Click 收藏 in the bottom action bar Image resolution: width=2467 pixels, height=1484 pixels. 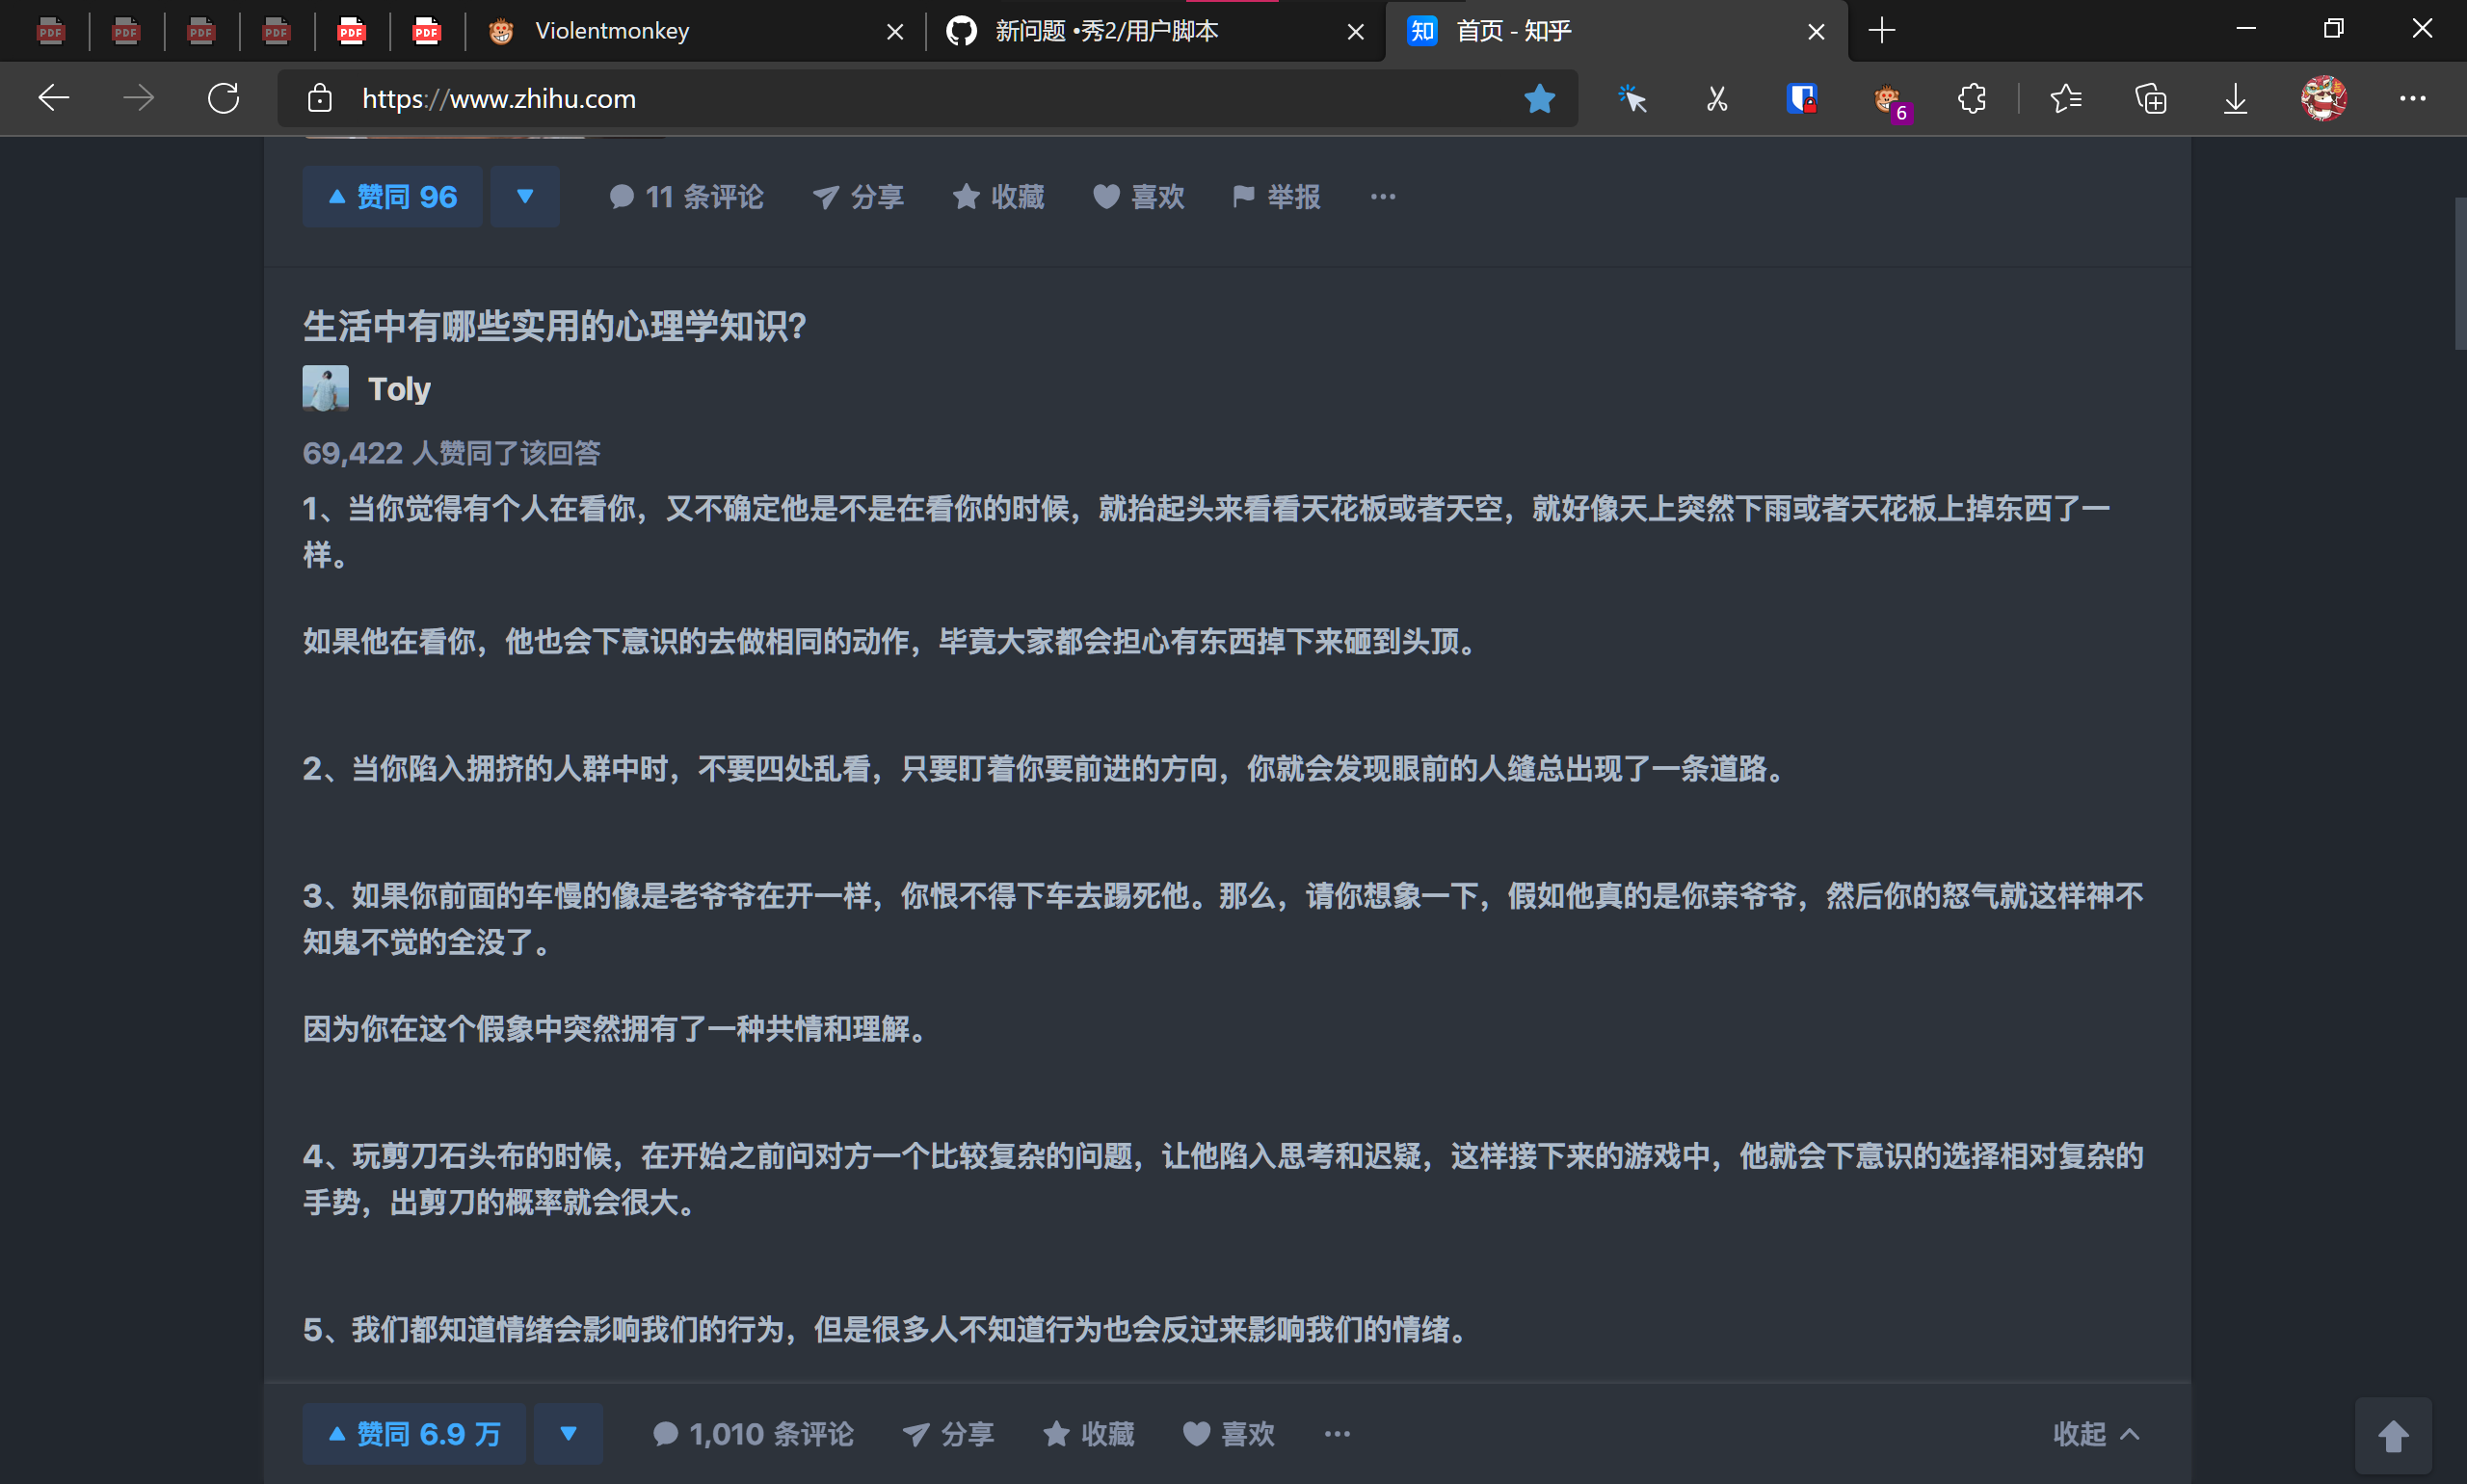coord(1088,1433)
